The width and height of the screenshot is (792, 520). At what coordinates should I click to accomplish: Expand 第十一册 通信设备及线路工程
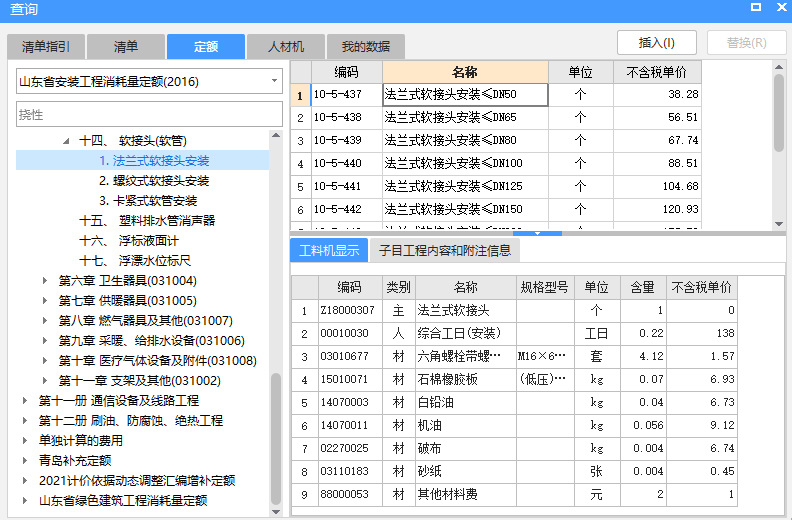pyautogui.click(x=25, y=401)
